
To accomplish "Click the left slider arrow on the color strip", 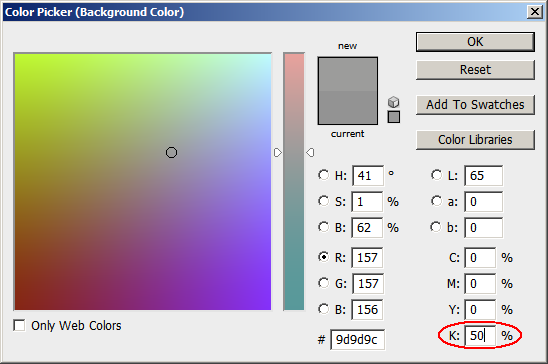I will pyautogui.click(x=277, y=153).
